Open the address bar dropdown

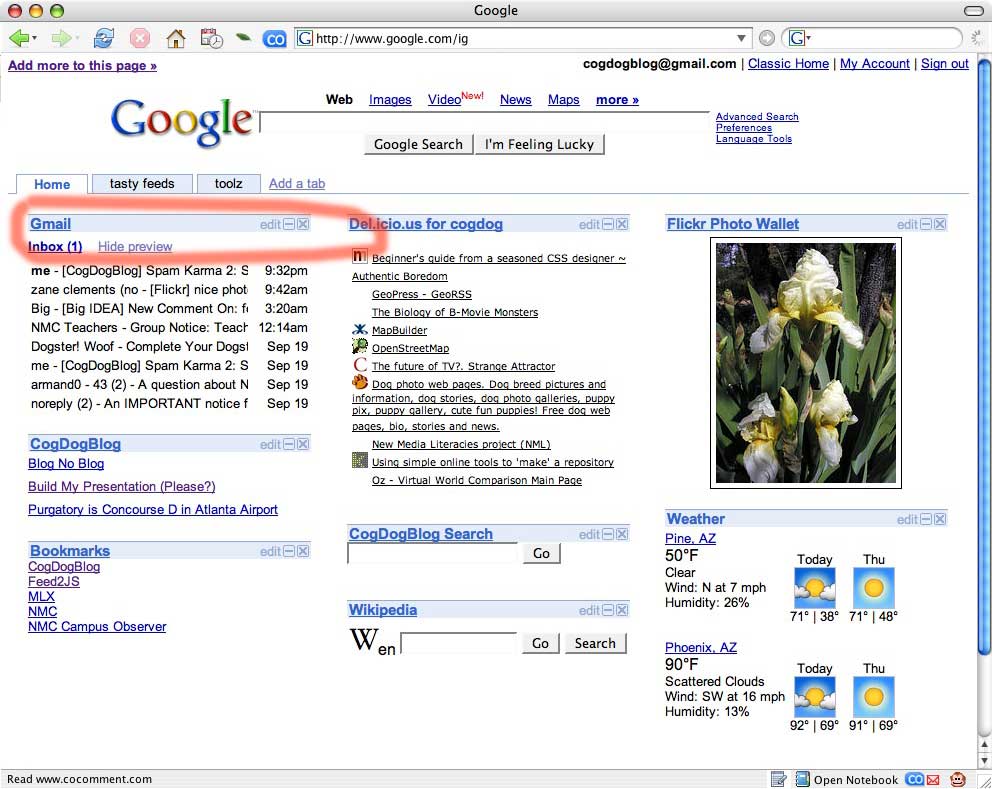741,37
